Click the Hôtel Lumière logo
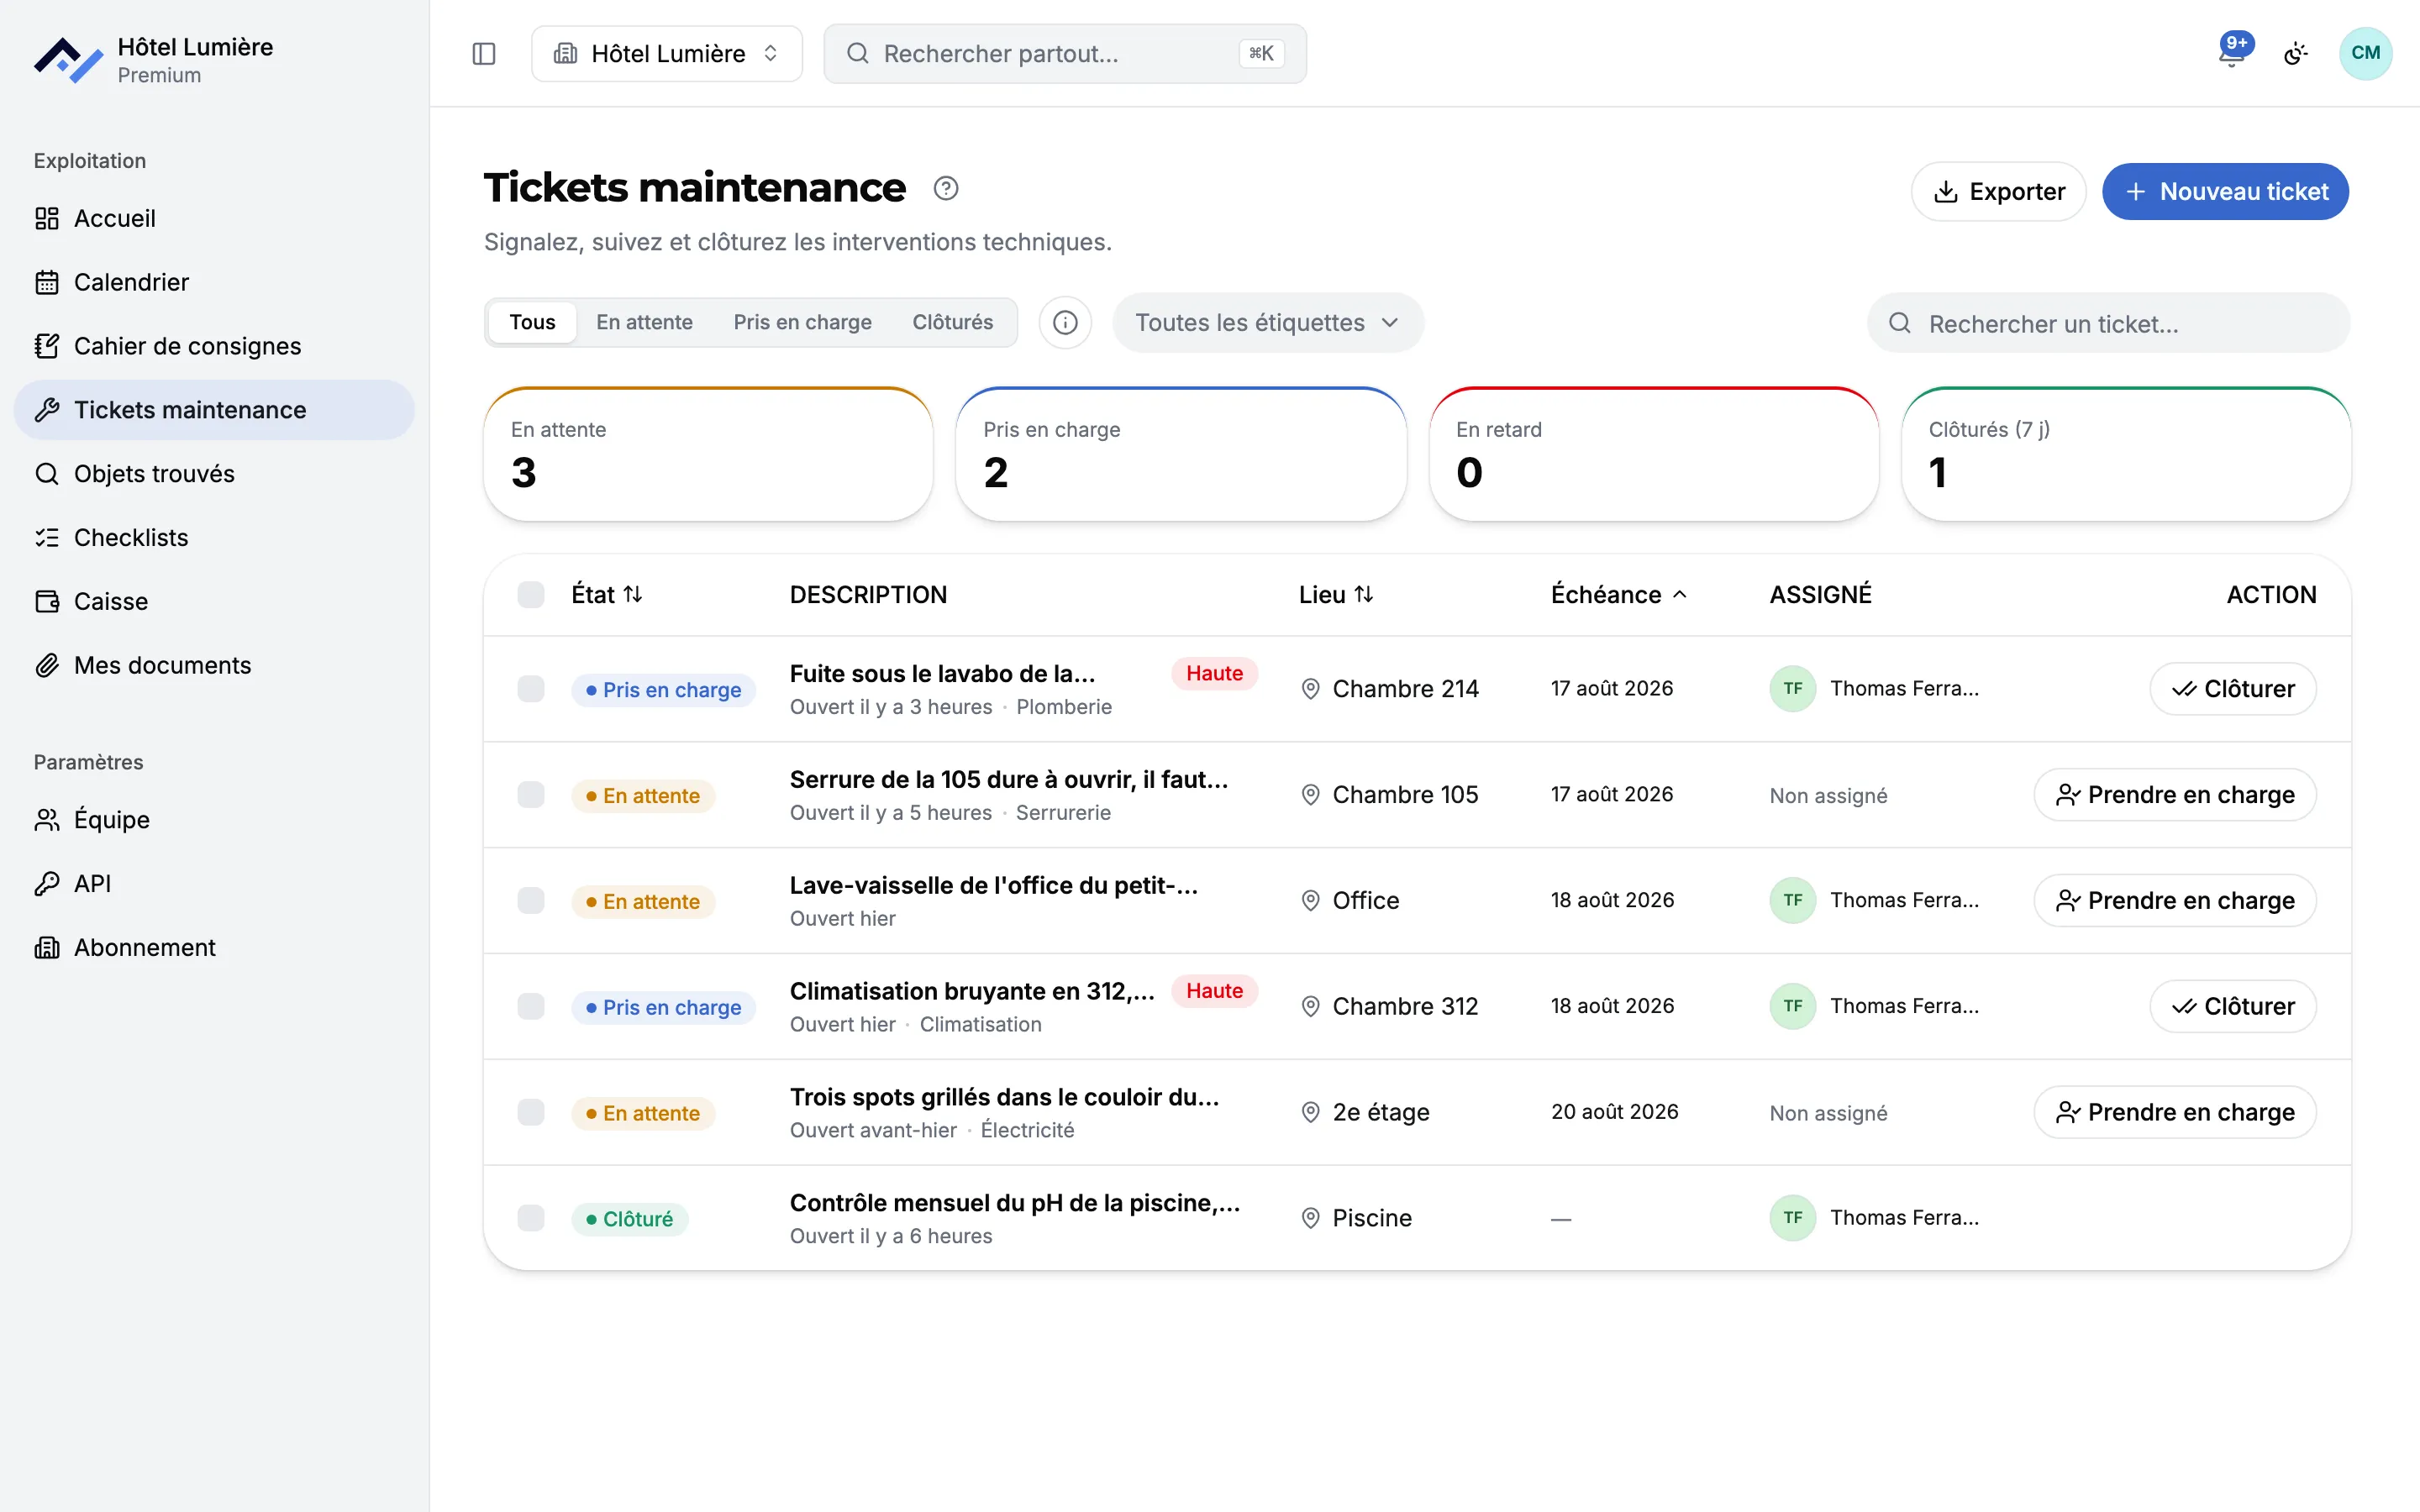 click(x=68, y=60)
